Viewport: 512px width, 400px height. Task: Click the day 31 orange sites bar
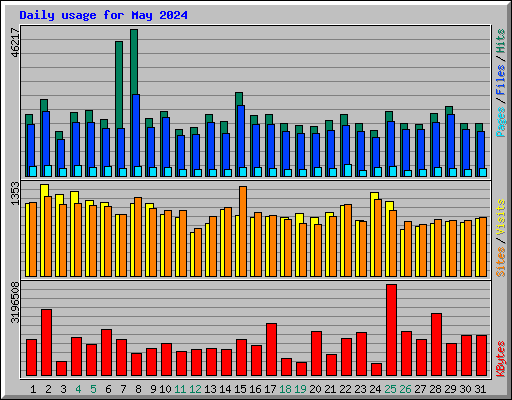(483, 247)
